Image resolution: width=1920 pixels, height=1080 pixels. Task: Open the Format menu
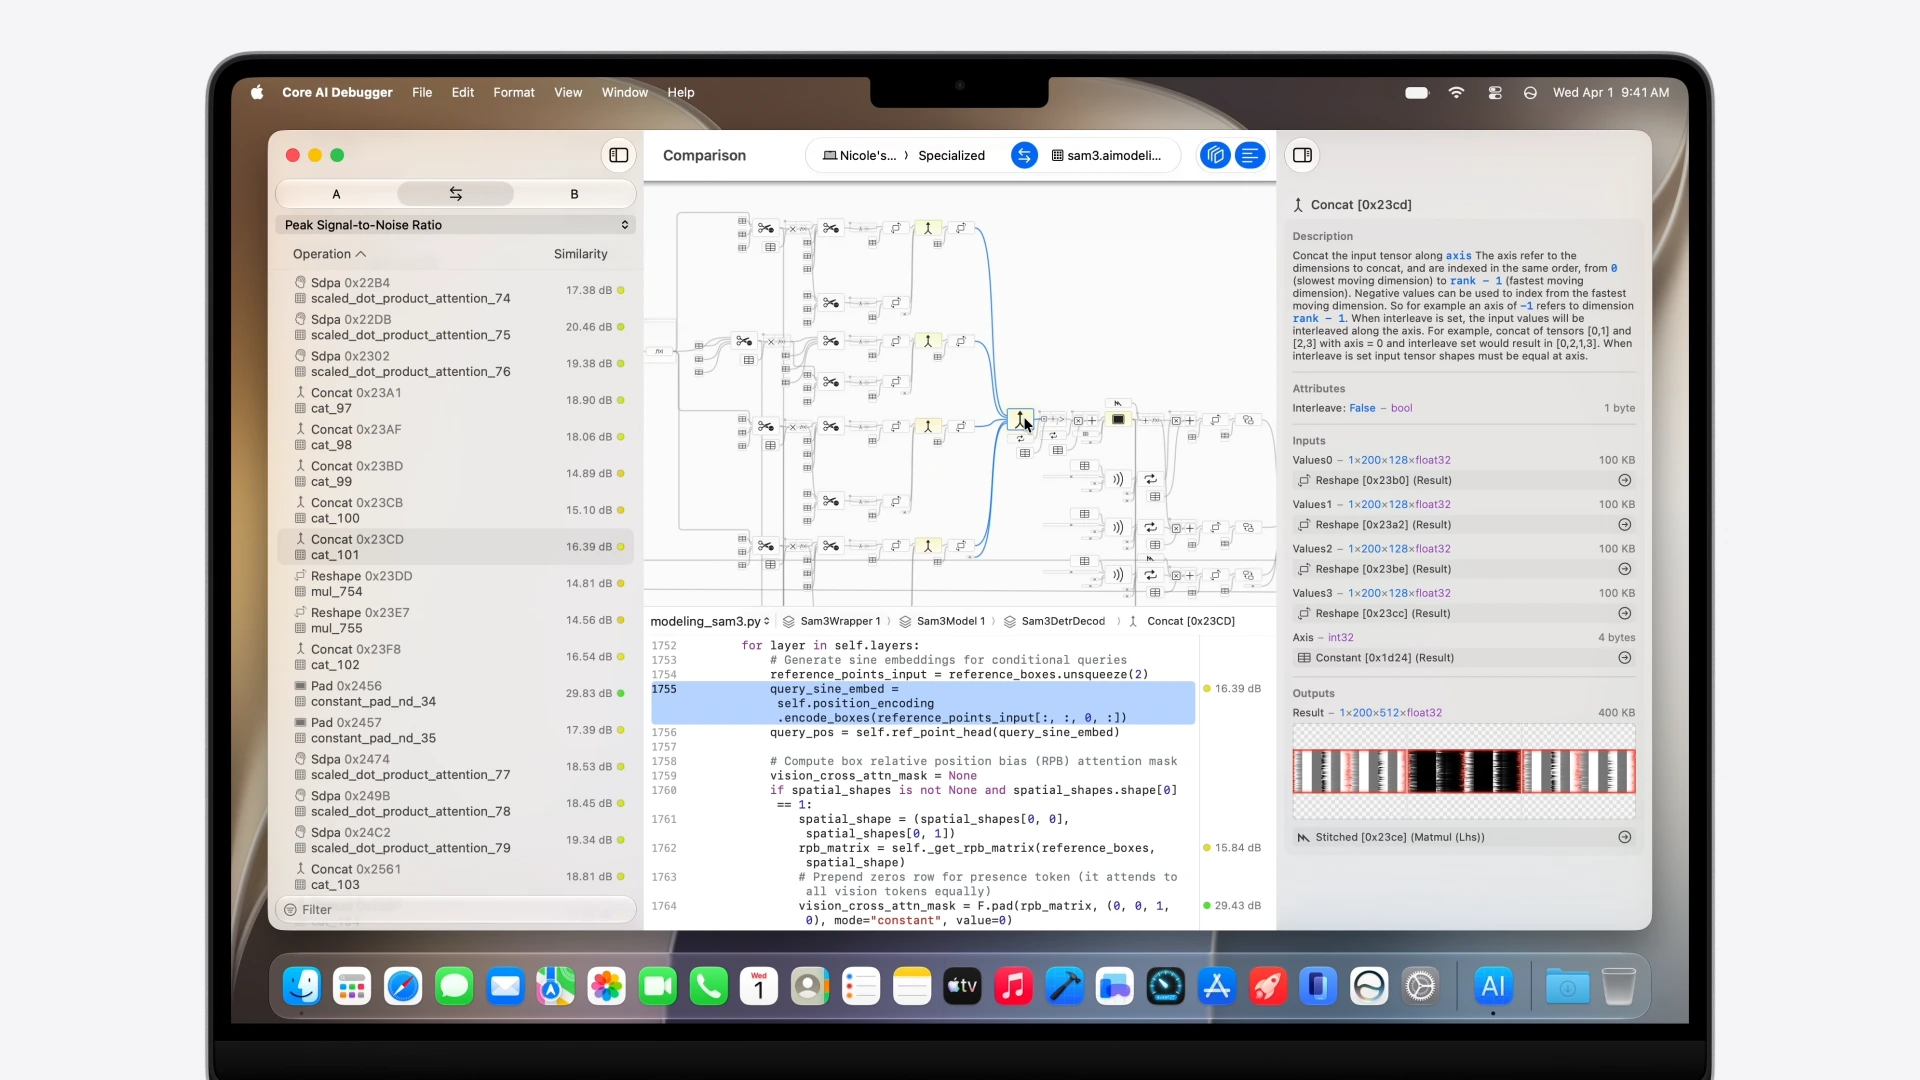tap(514, 92)
